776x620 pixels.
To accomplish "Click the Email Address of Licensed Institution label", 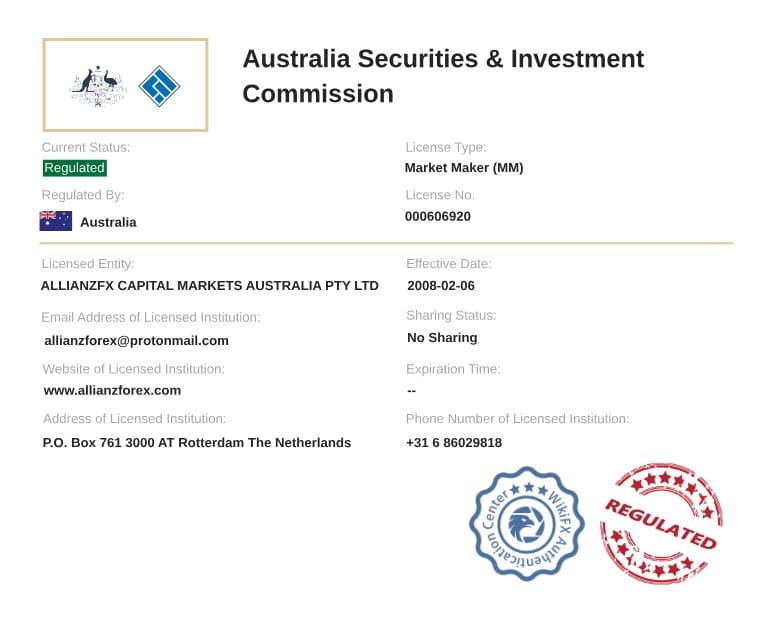I will [x=151, y=317].
